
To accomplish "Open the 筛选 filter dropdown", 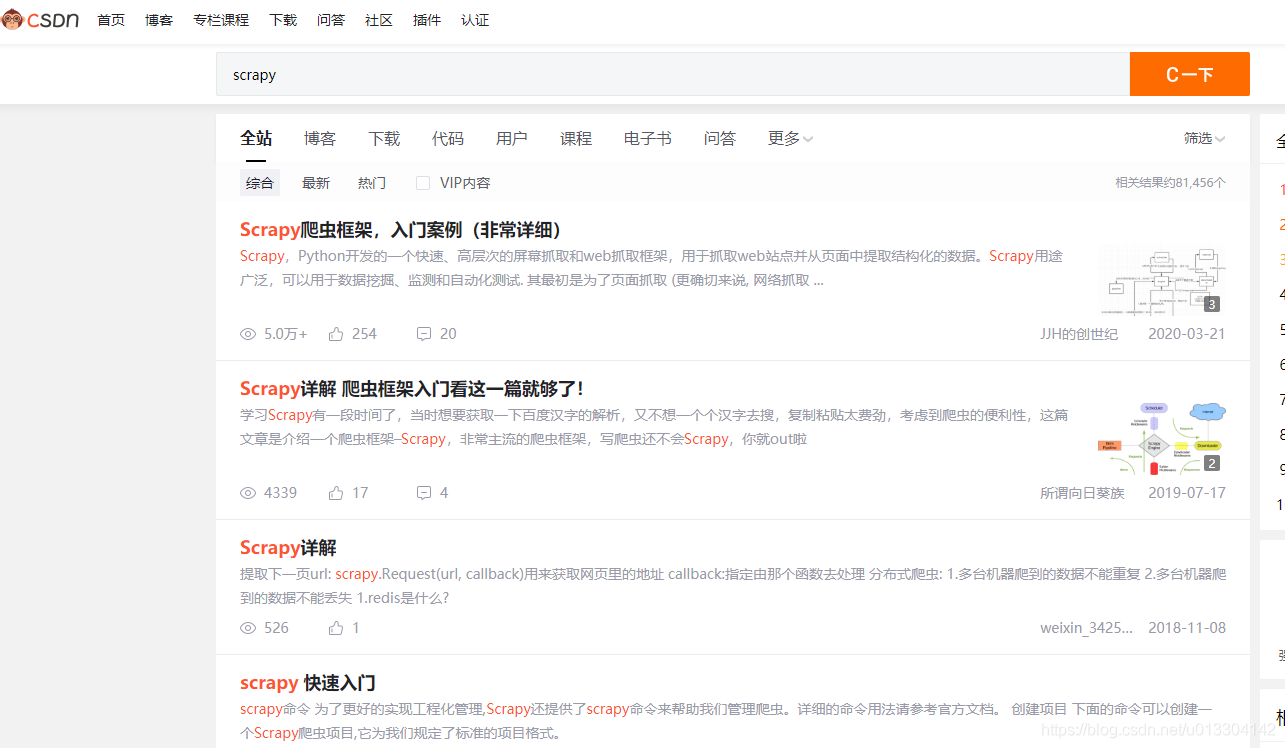I will [1204, 139].
